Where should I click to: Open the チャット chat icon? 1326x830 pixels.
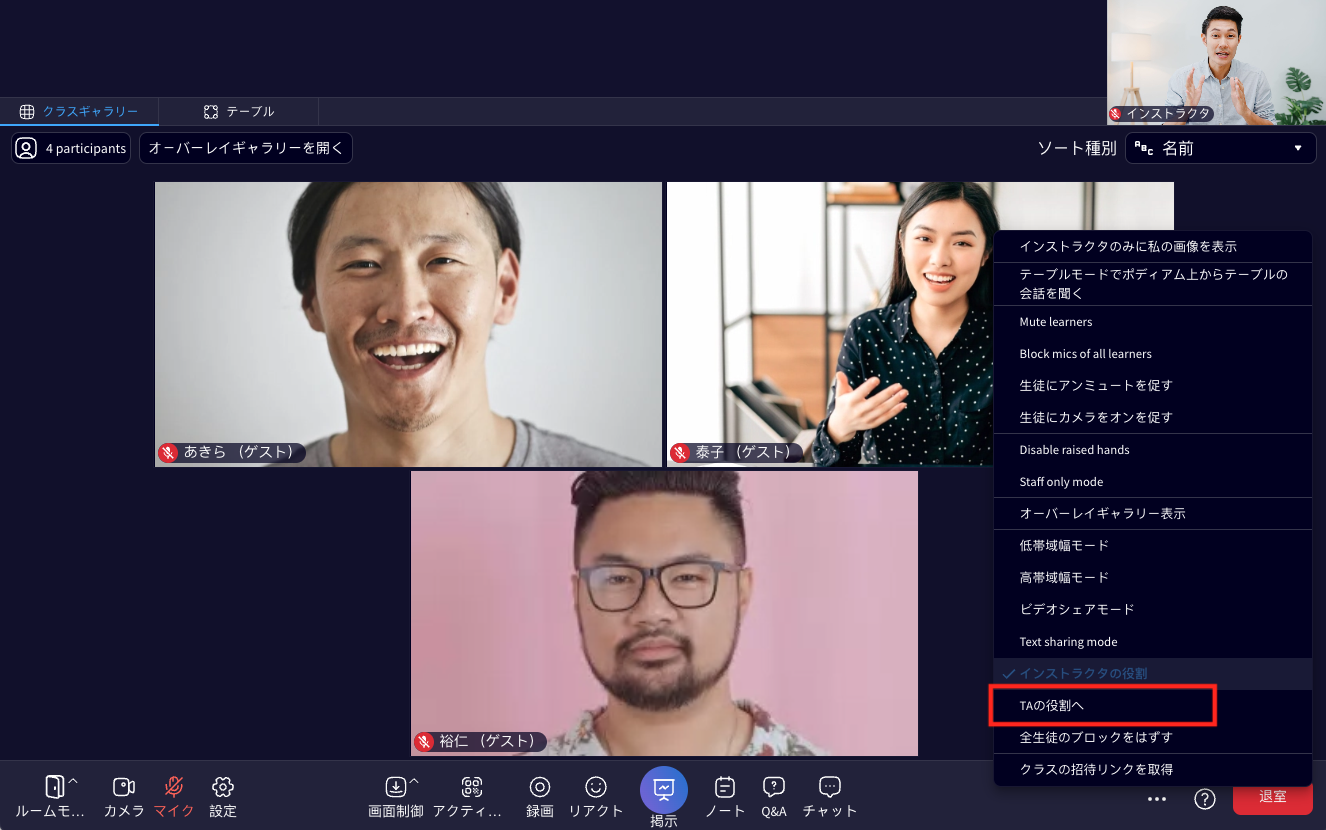pyautogui.click(x=830, y=796)
